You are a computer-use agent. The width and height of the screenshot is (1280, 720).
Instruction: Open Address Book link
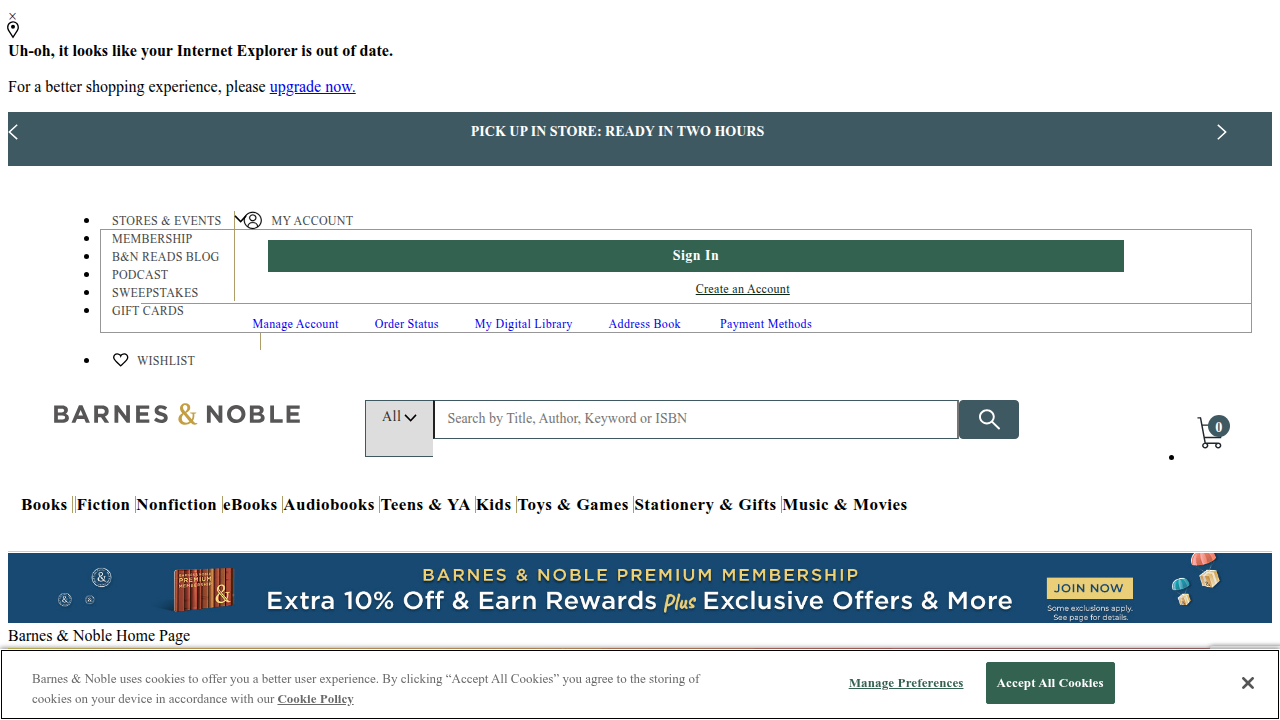pyautogui.click(x=644, y=324)
